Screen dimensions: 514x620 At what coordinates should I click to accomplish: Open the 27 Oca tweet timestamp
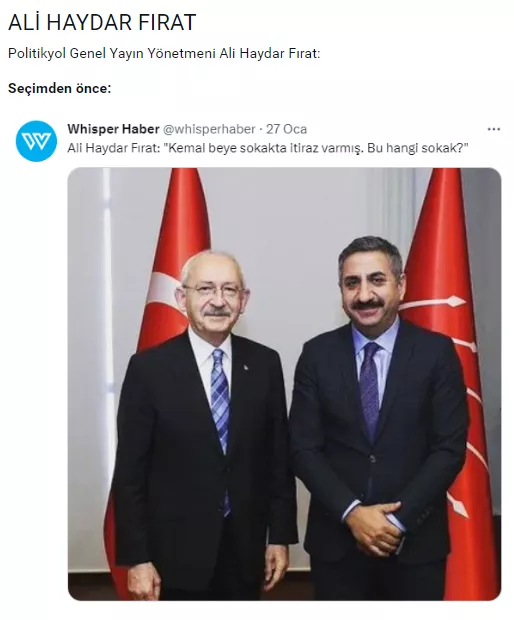coord(286,129)
